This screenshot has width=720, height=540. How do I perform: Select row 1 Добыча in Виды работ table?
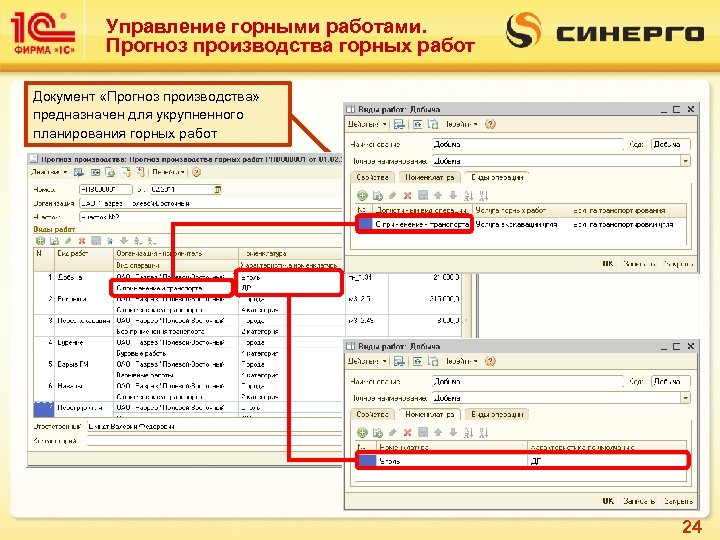(70, 277)
